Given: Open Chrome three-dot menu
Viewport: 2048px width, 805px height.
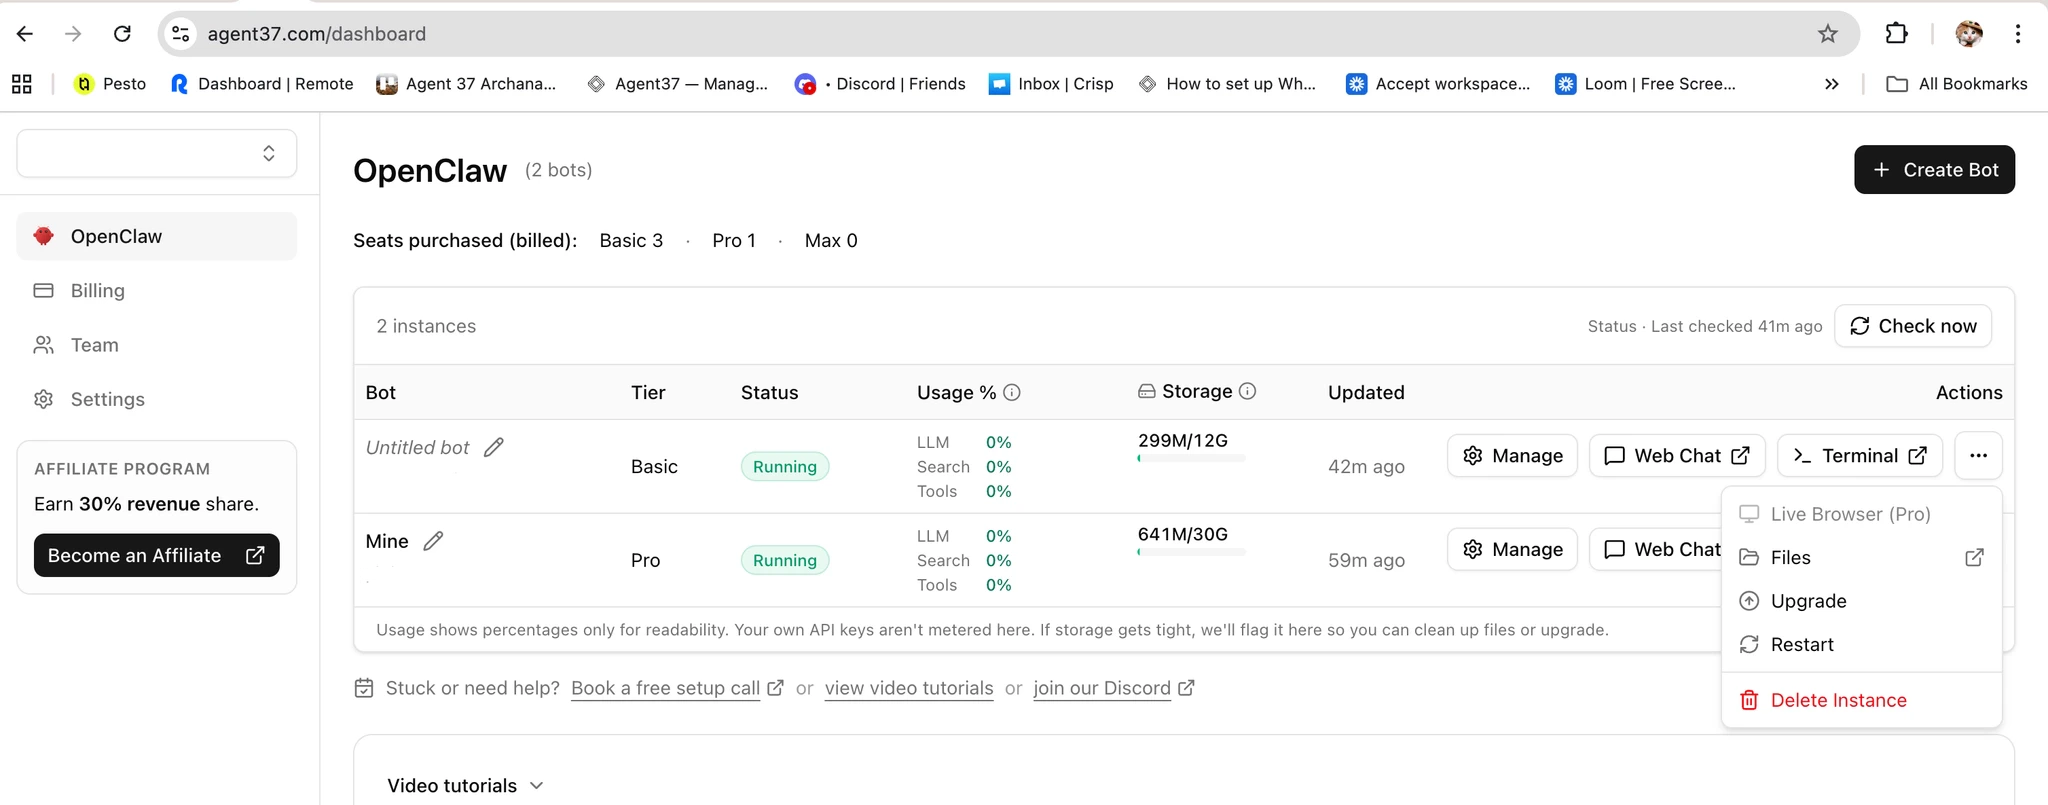Looking at the screenshot, I should tap(2018, 34).
